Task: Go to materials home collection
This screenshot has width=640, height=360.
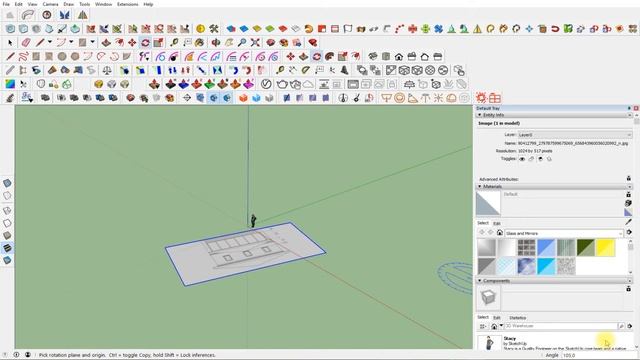Action: coord(500,233)
